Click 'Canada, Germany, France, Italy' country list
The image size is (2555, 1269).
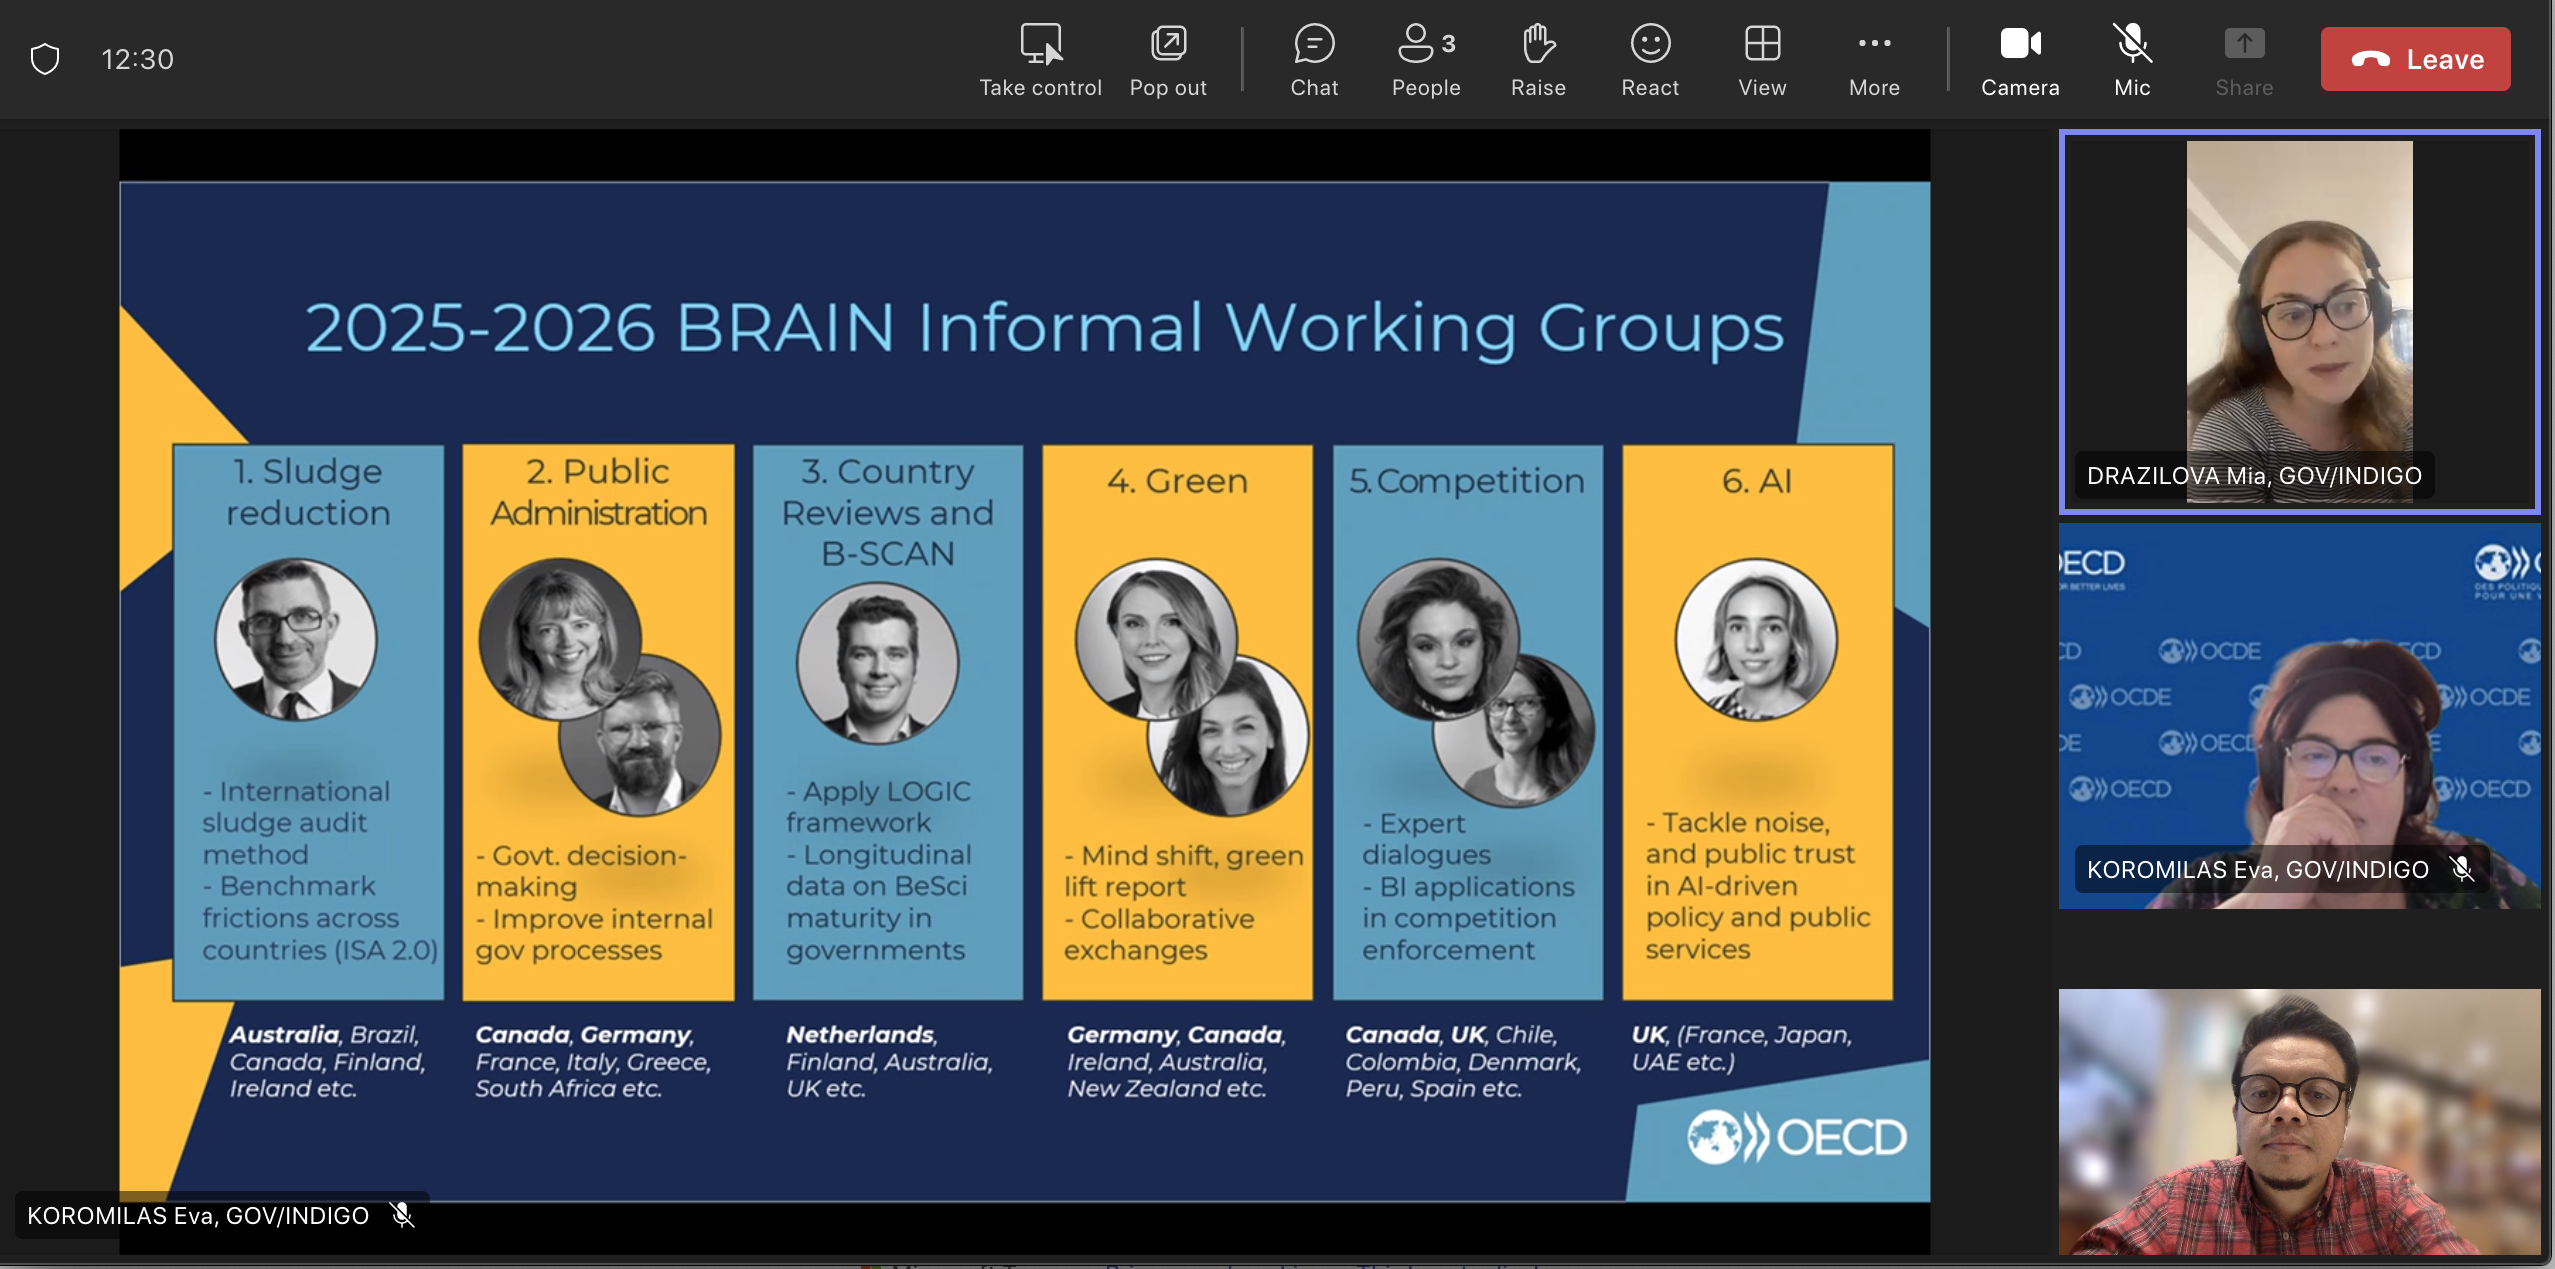[593, 1061]
